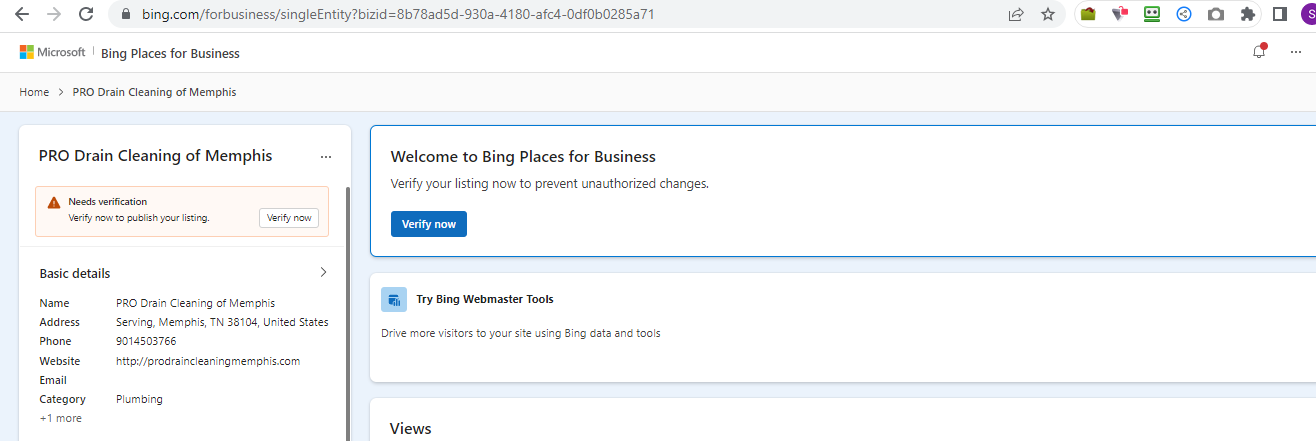1316x441 pixels.
Task: Open the header three-dot more menu
Action: tap(1296, 52)
